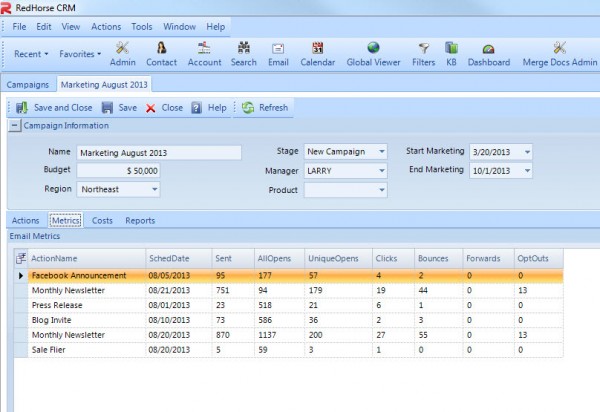The image size is (600, 412).
Task: Click the Save floppy disk icon
Action: 107,108
